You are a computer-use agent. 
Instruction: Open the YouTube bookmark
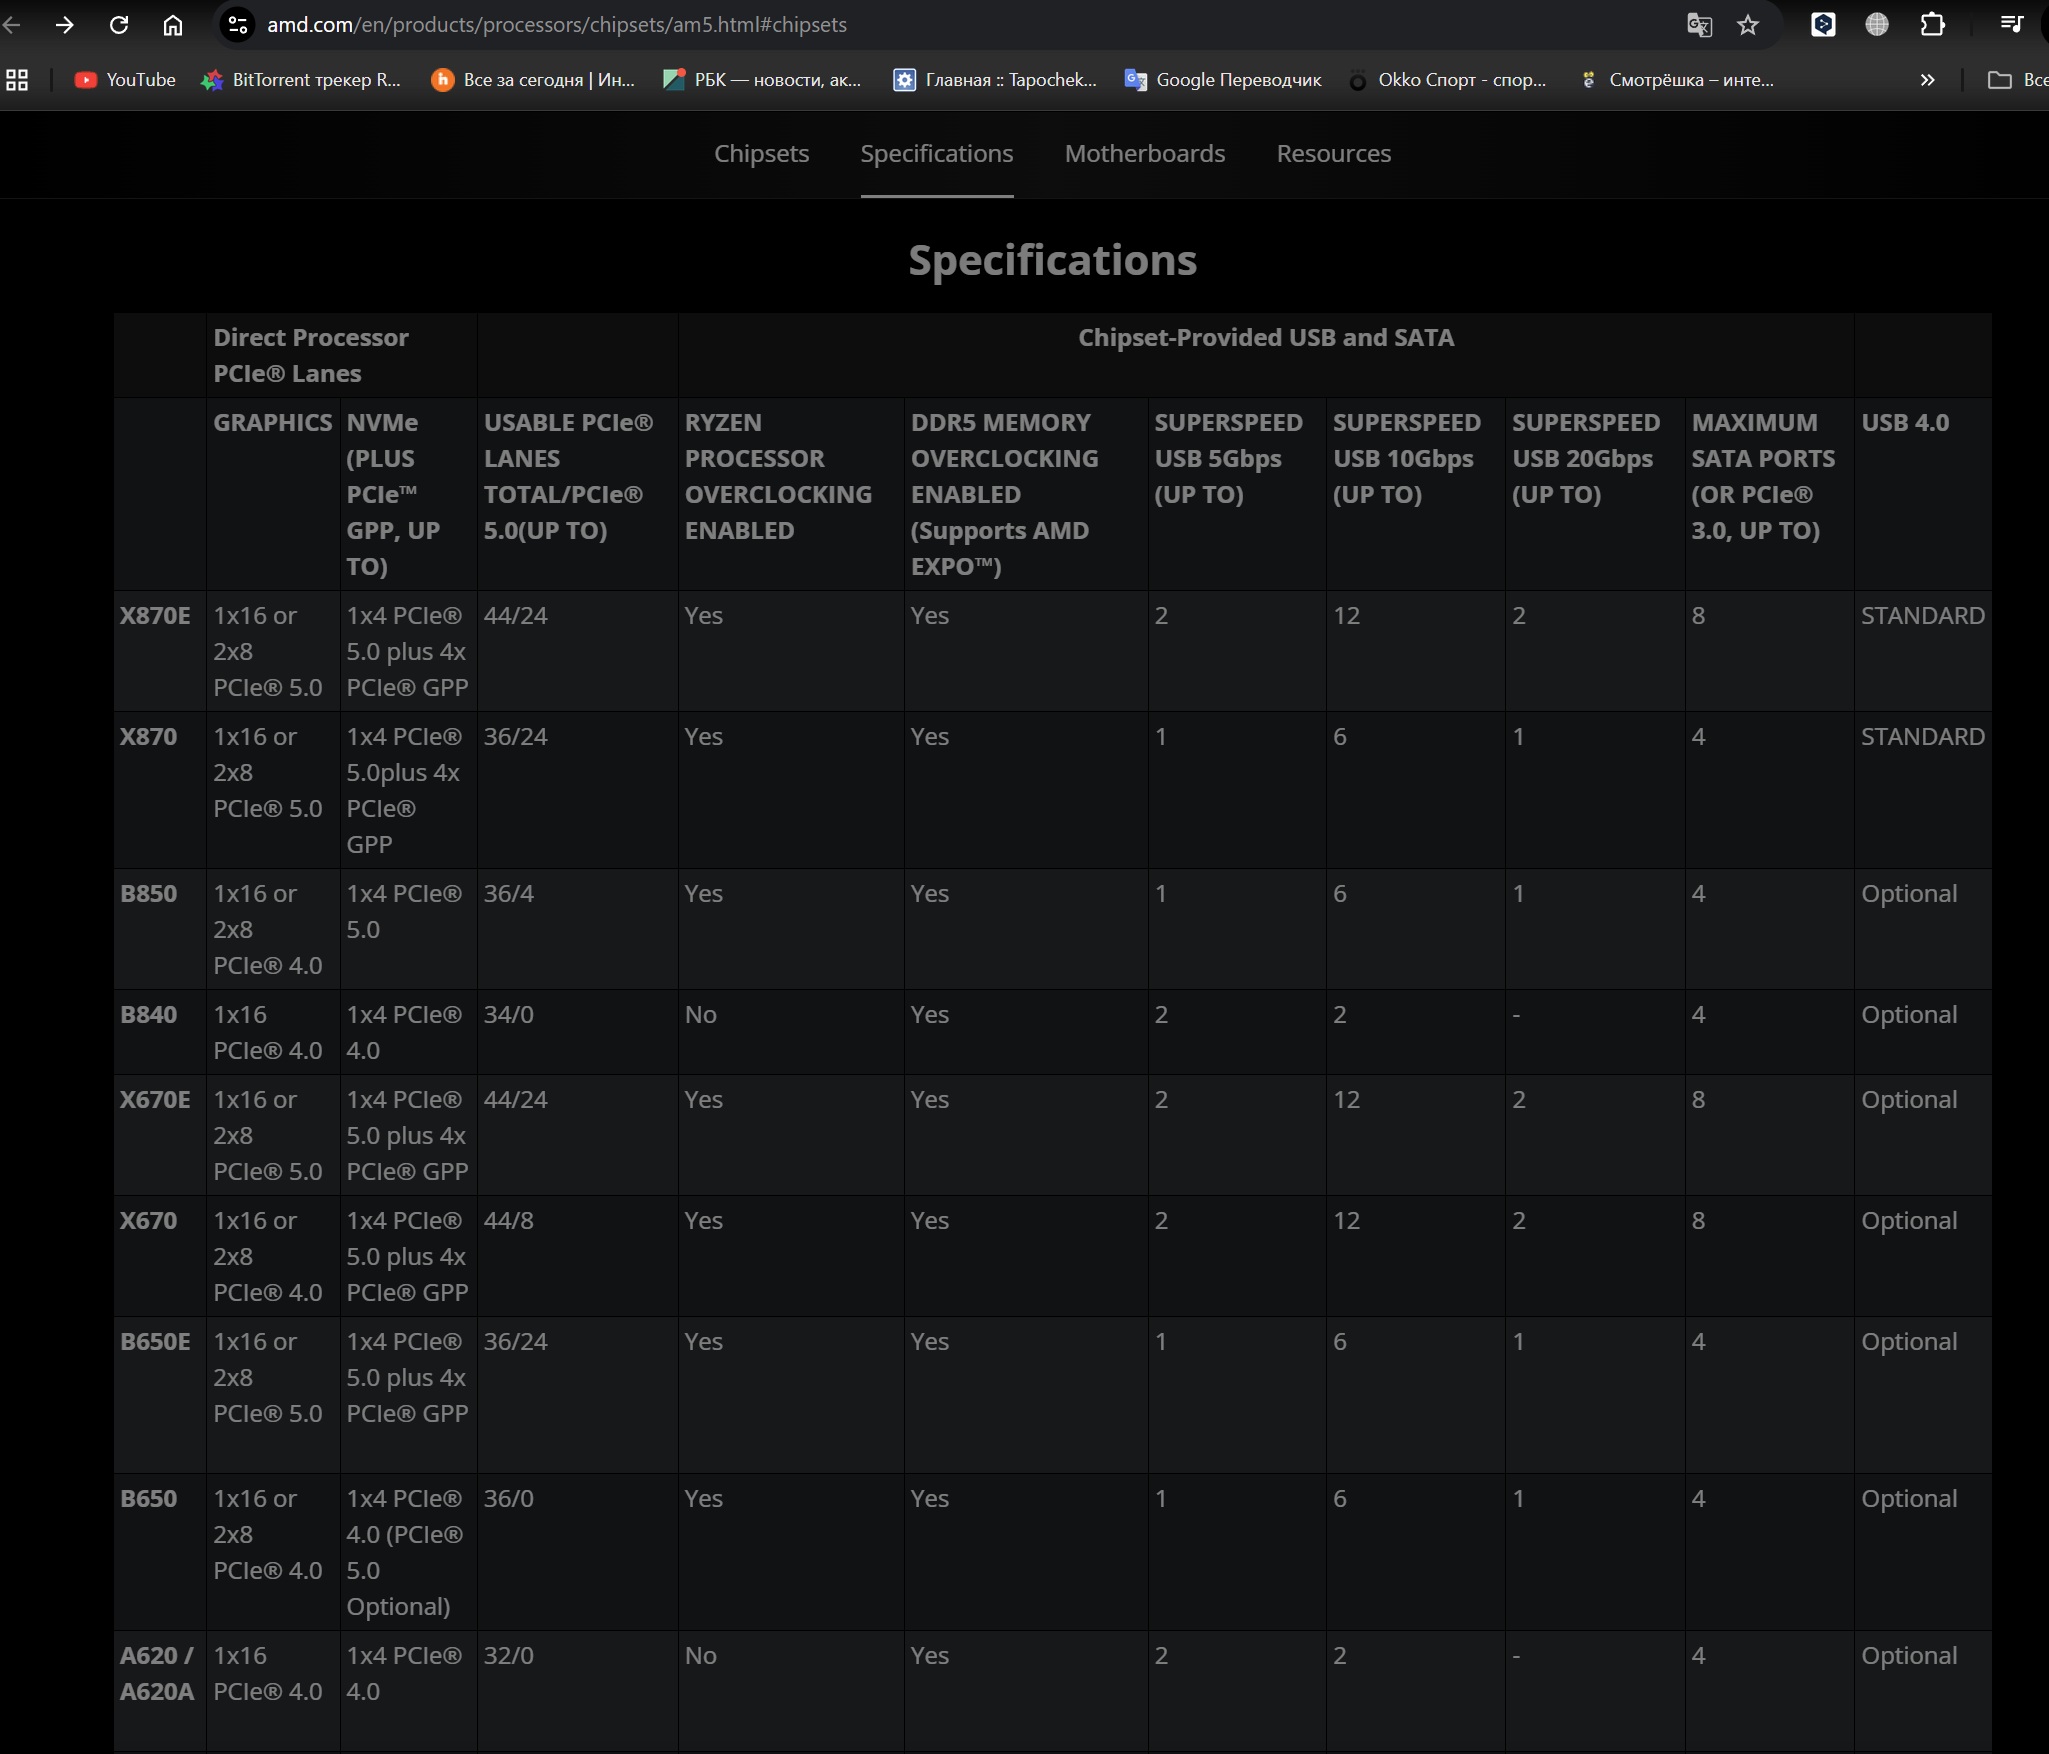tap(125, 80)
